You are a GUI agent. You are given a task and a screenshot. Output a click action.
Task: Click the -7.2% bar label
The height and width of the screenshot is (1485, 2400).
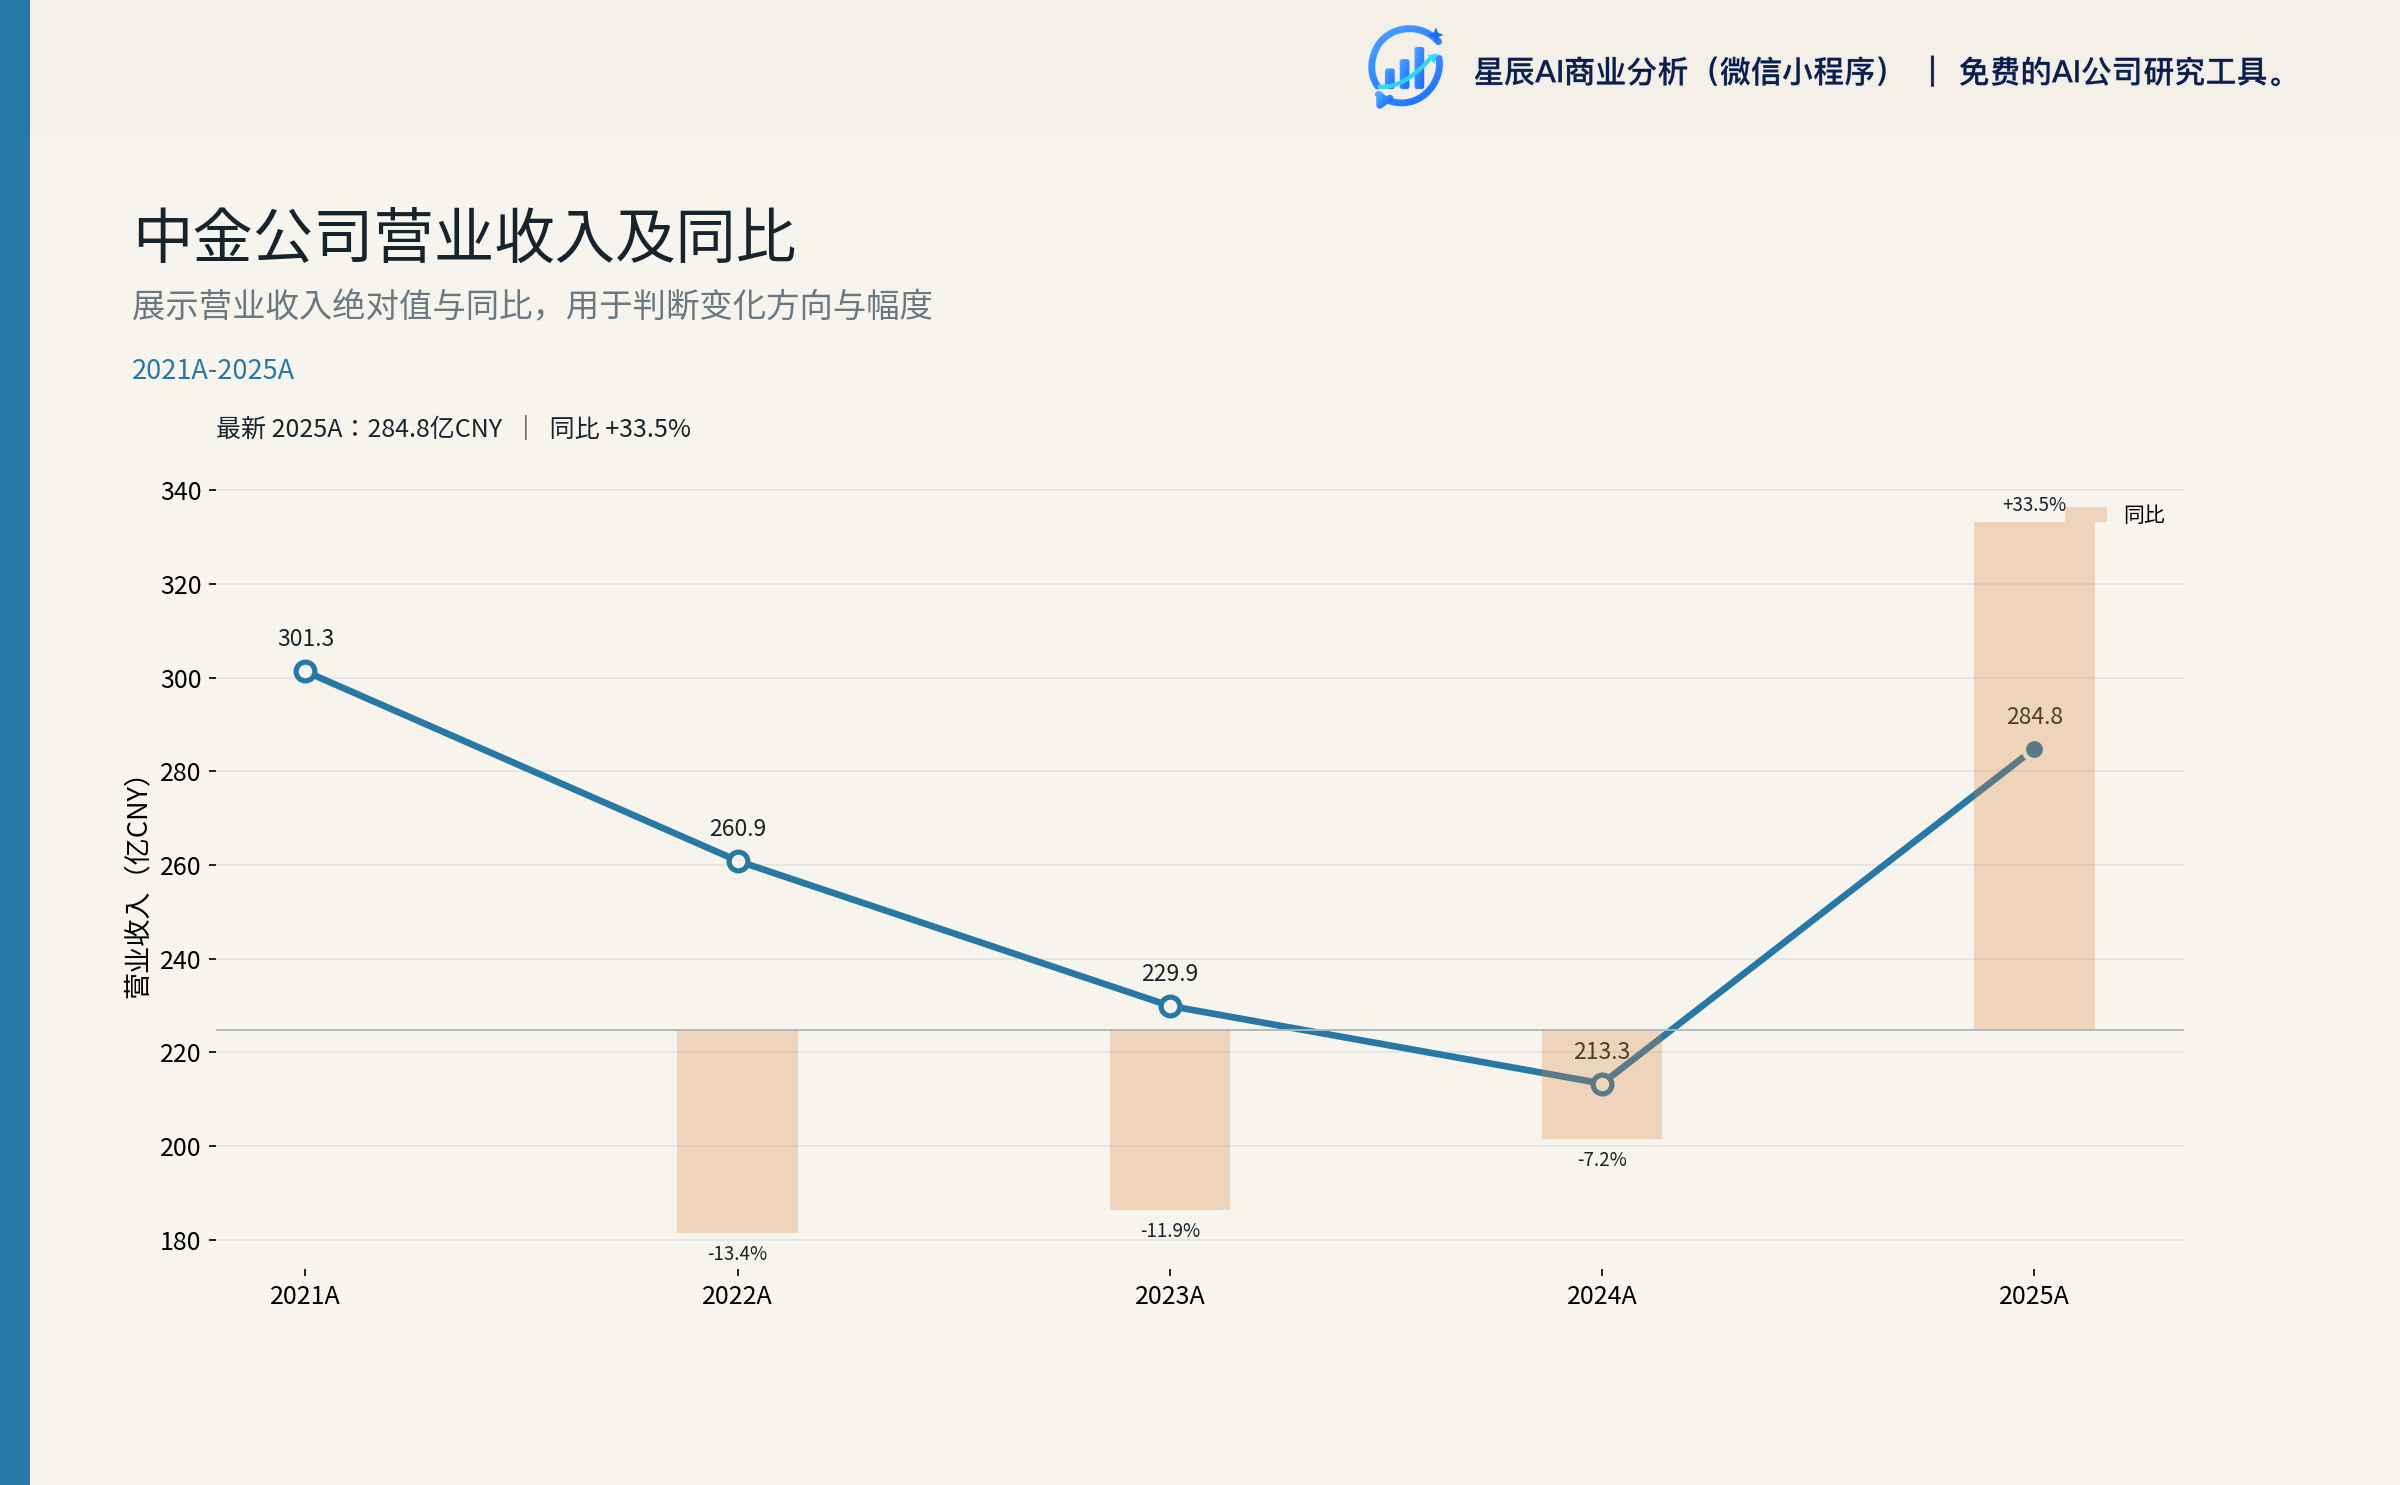pyautogui.click(x=1602, y=1159)
